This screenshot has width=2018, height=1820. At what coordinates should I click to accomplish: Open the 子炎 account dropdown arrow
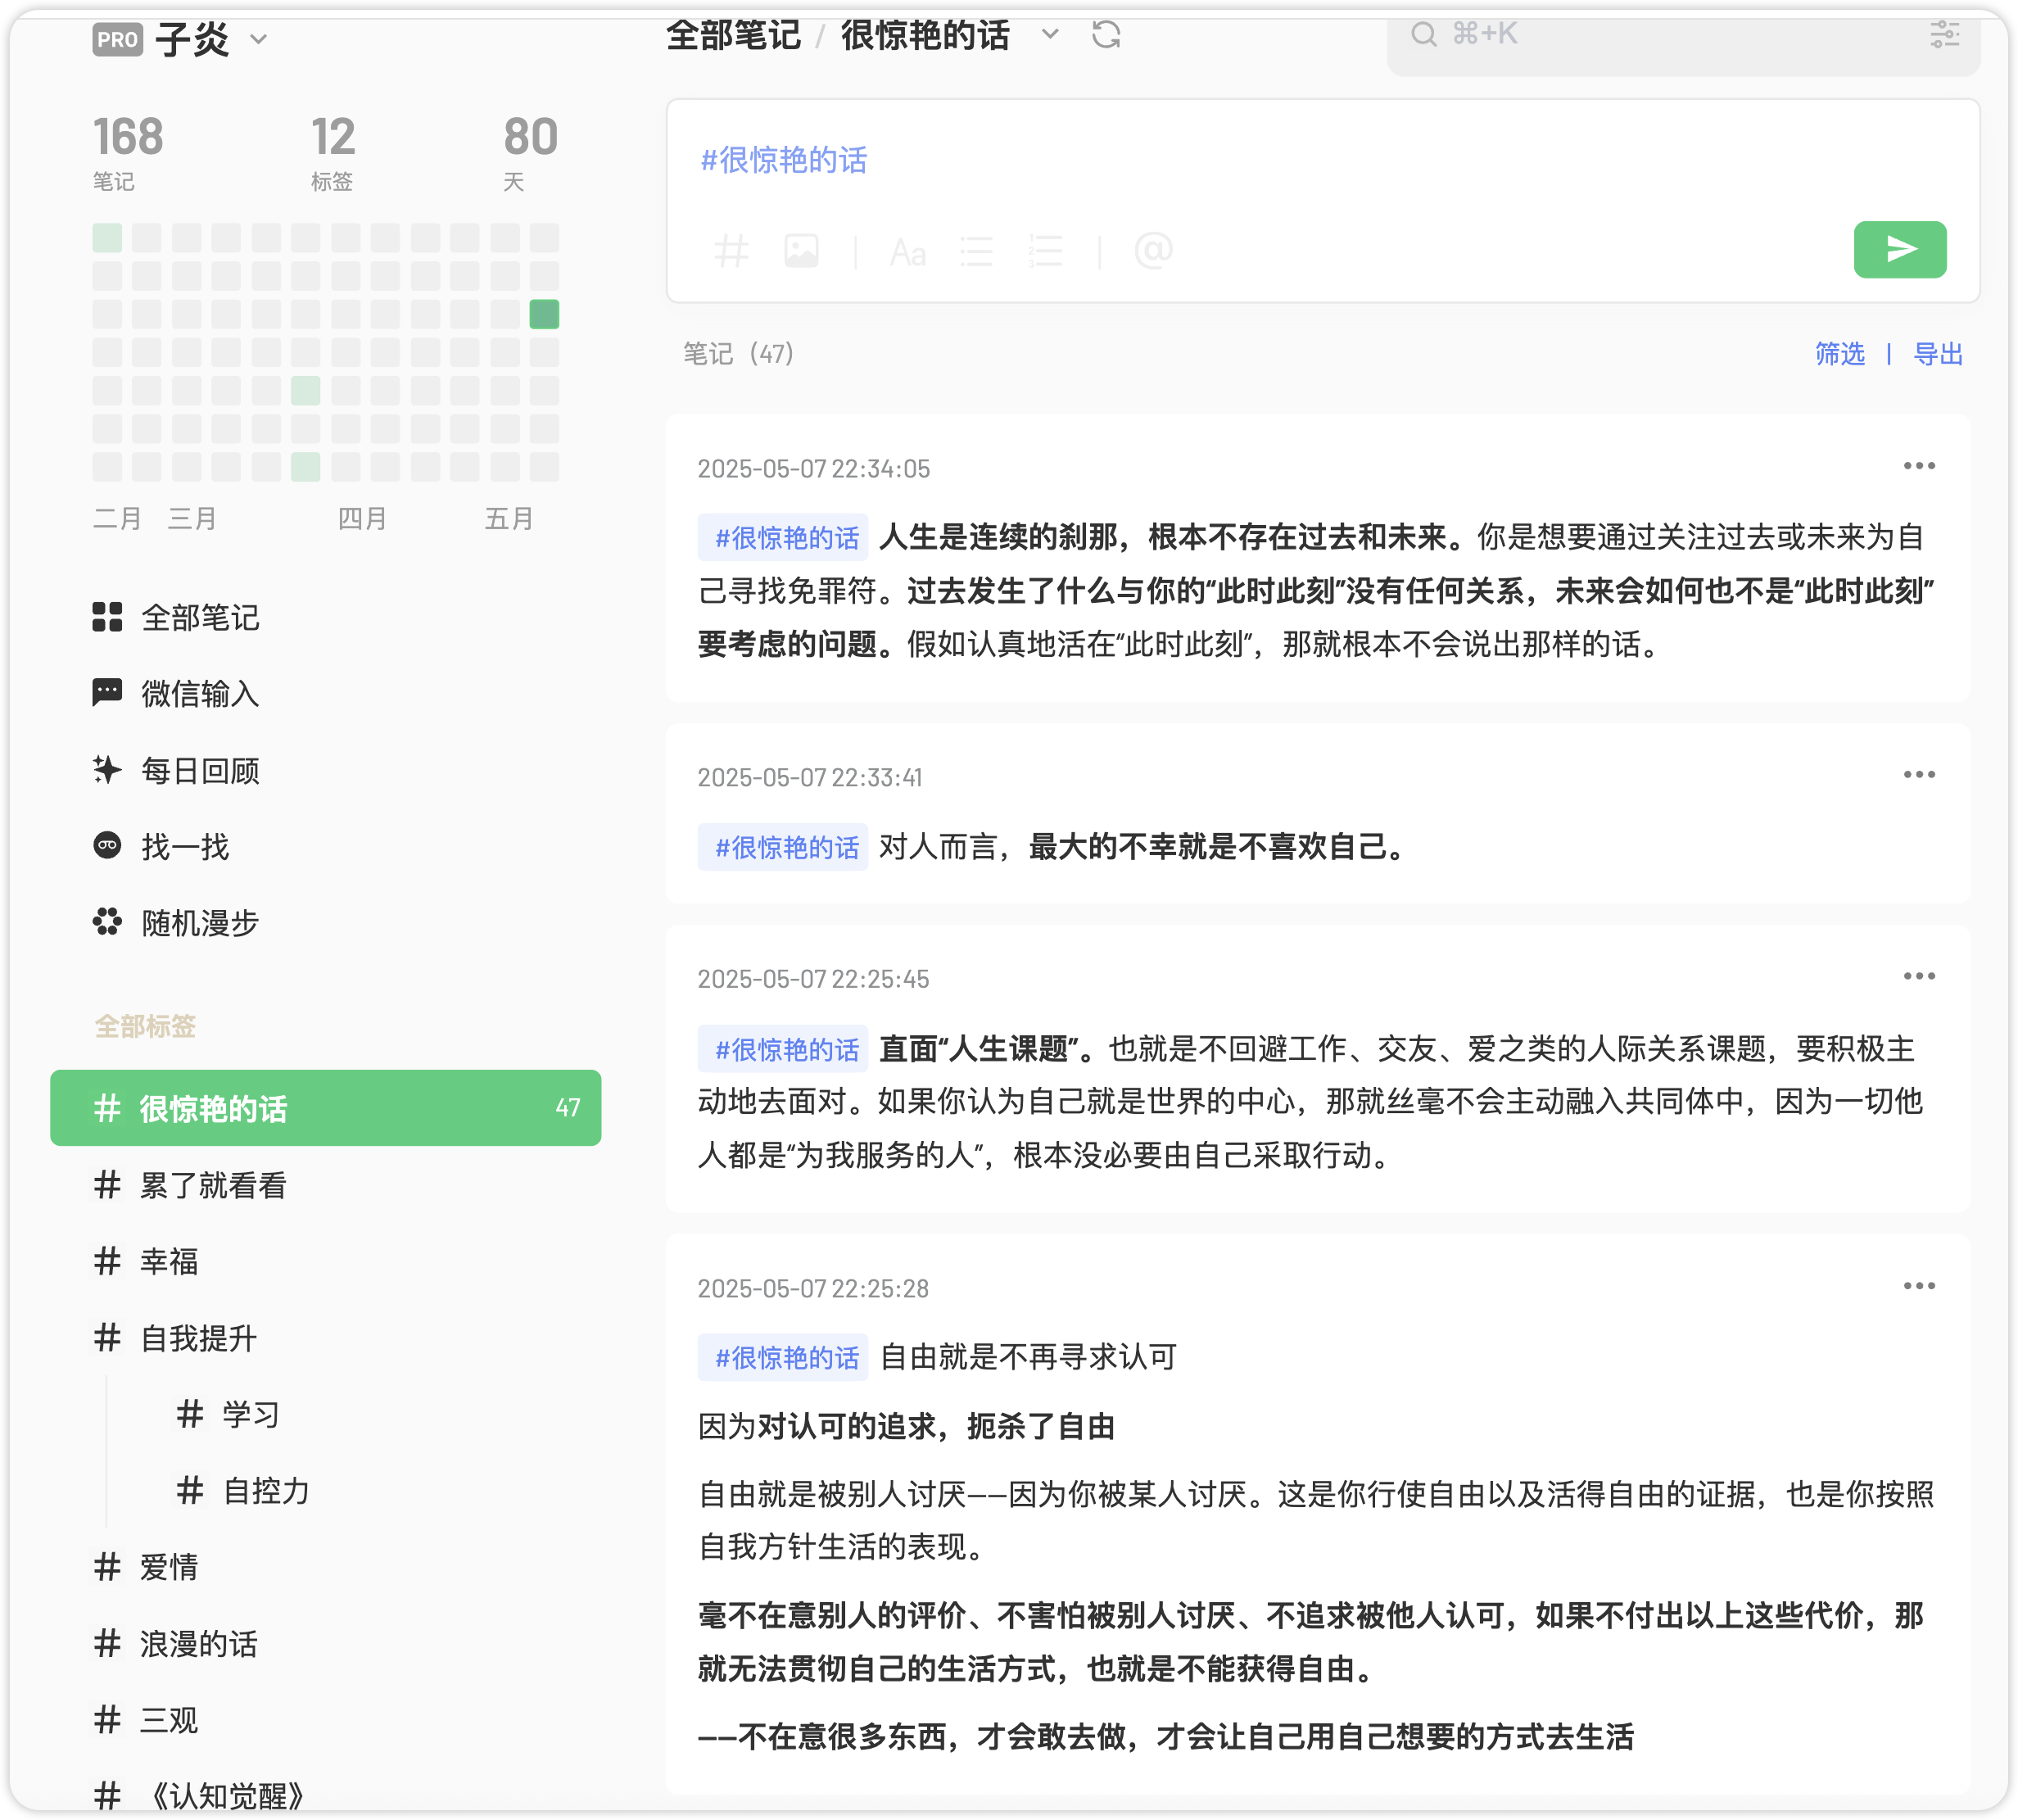pos(259,40)
